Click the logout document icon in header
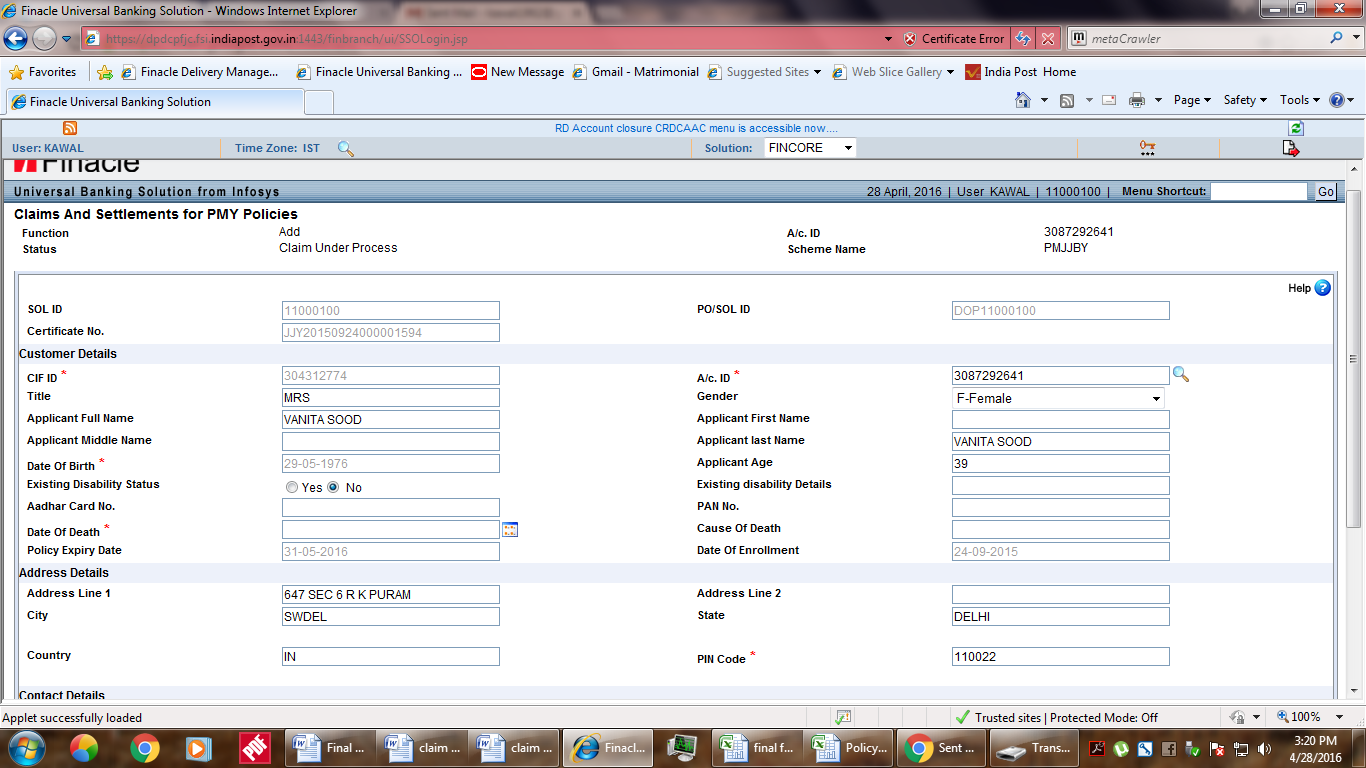Image resolution: width=1366 pixels, height=768 pixels. 1290,148
